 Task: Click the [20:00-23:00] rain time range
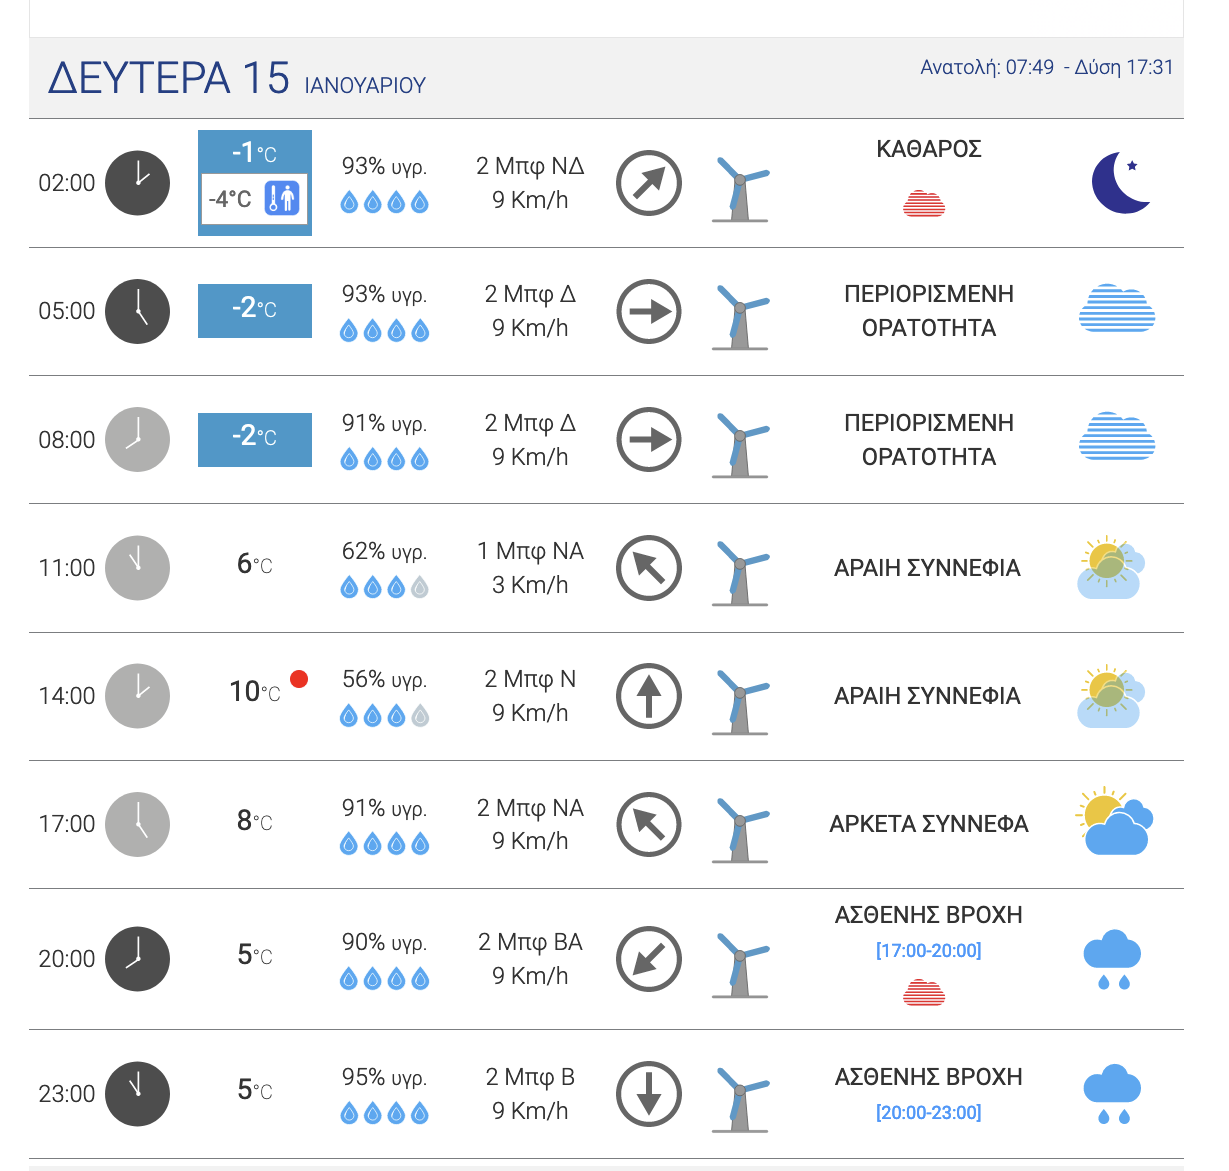coord(928,1112)
